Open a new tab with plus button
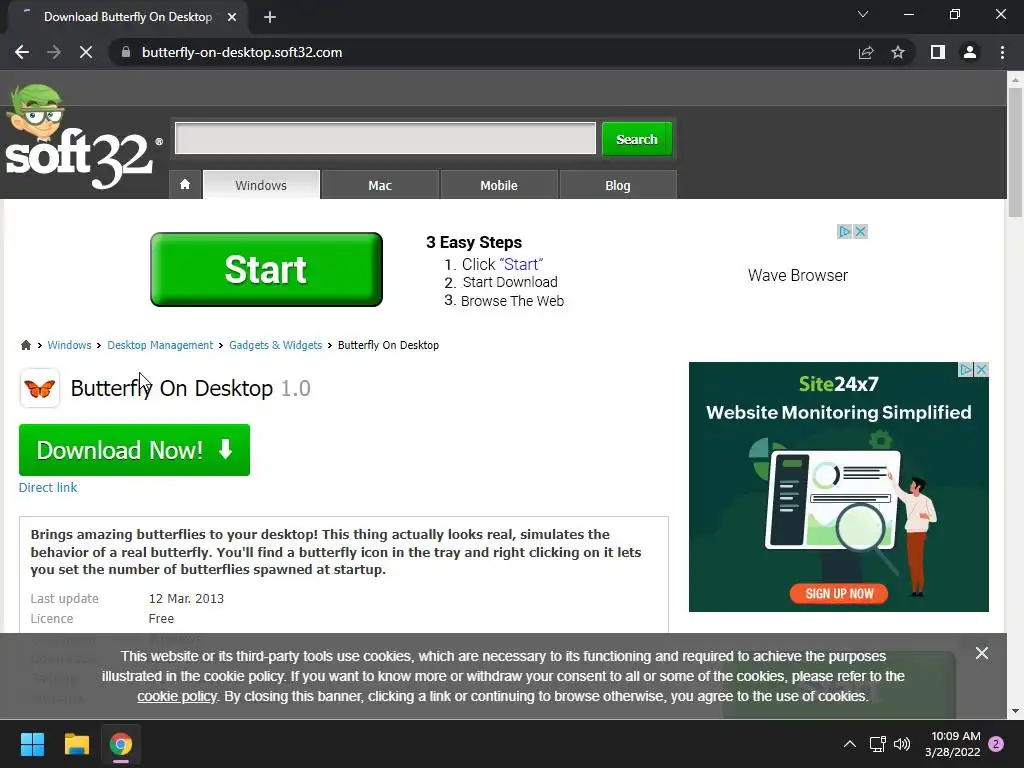Image resolution: width=1024 pixels, height=768 pixels. [270, 17]
